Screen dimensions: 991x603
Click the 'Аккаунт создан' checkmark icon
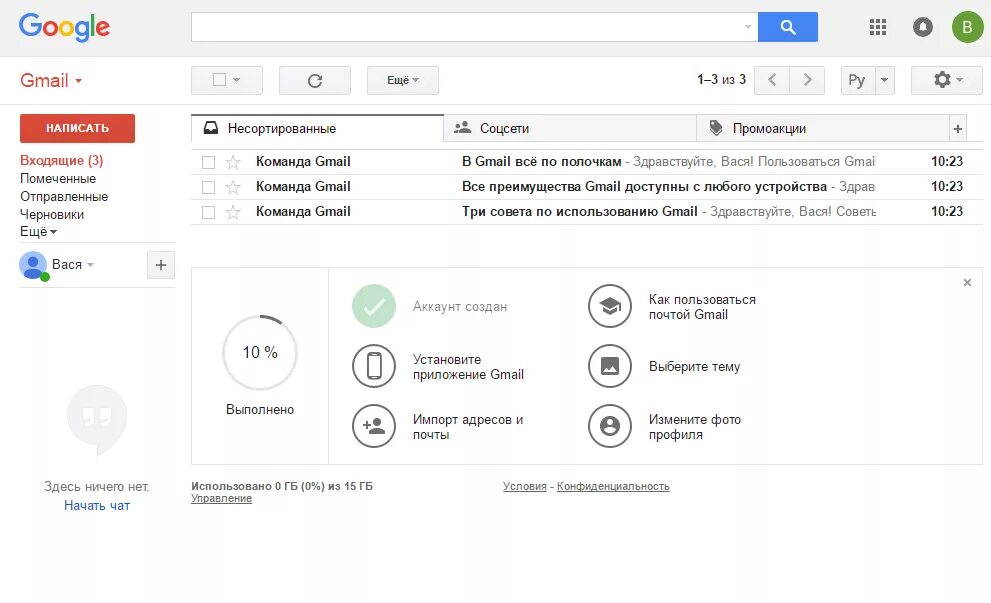[374, 306]
